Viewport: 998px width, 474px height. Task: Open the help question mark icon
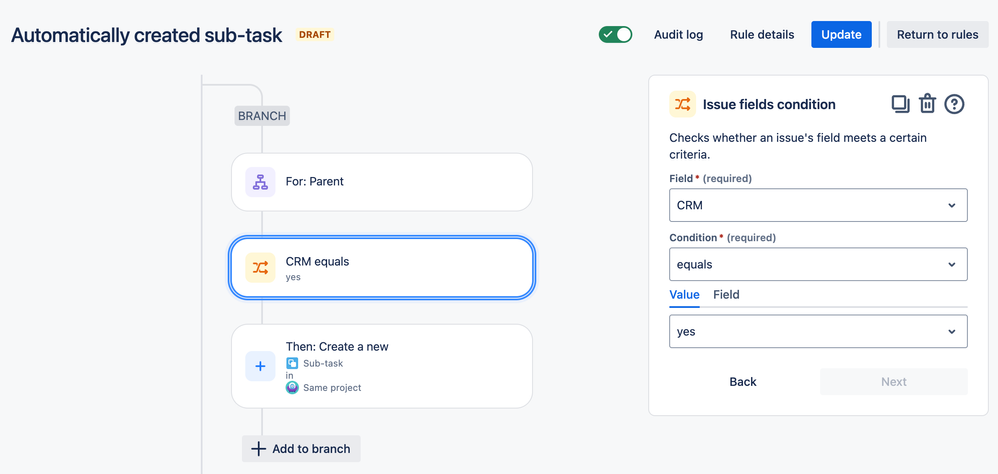(954, 104)
